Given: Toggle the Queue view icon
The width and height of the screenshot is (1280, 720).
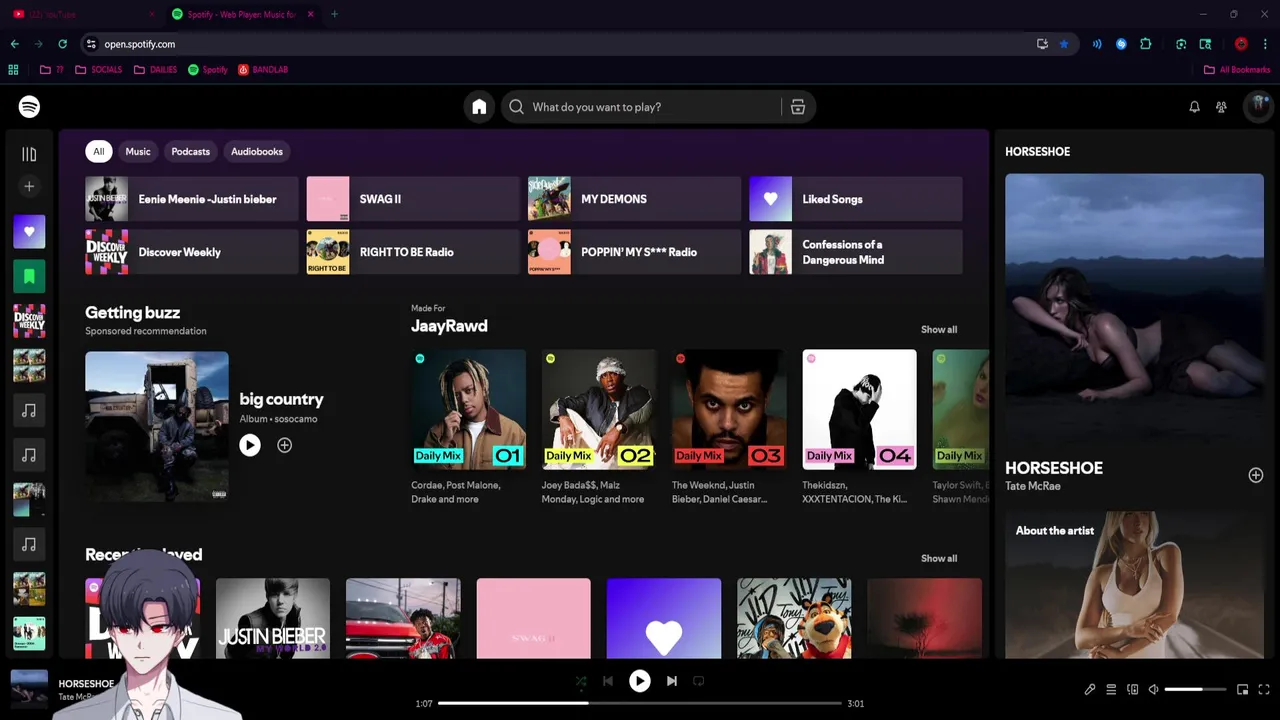Looking at the screenshot, I should point(1111,689).
